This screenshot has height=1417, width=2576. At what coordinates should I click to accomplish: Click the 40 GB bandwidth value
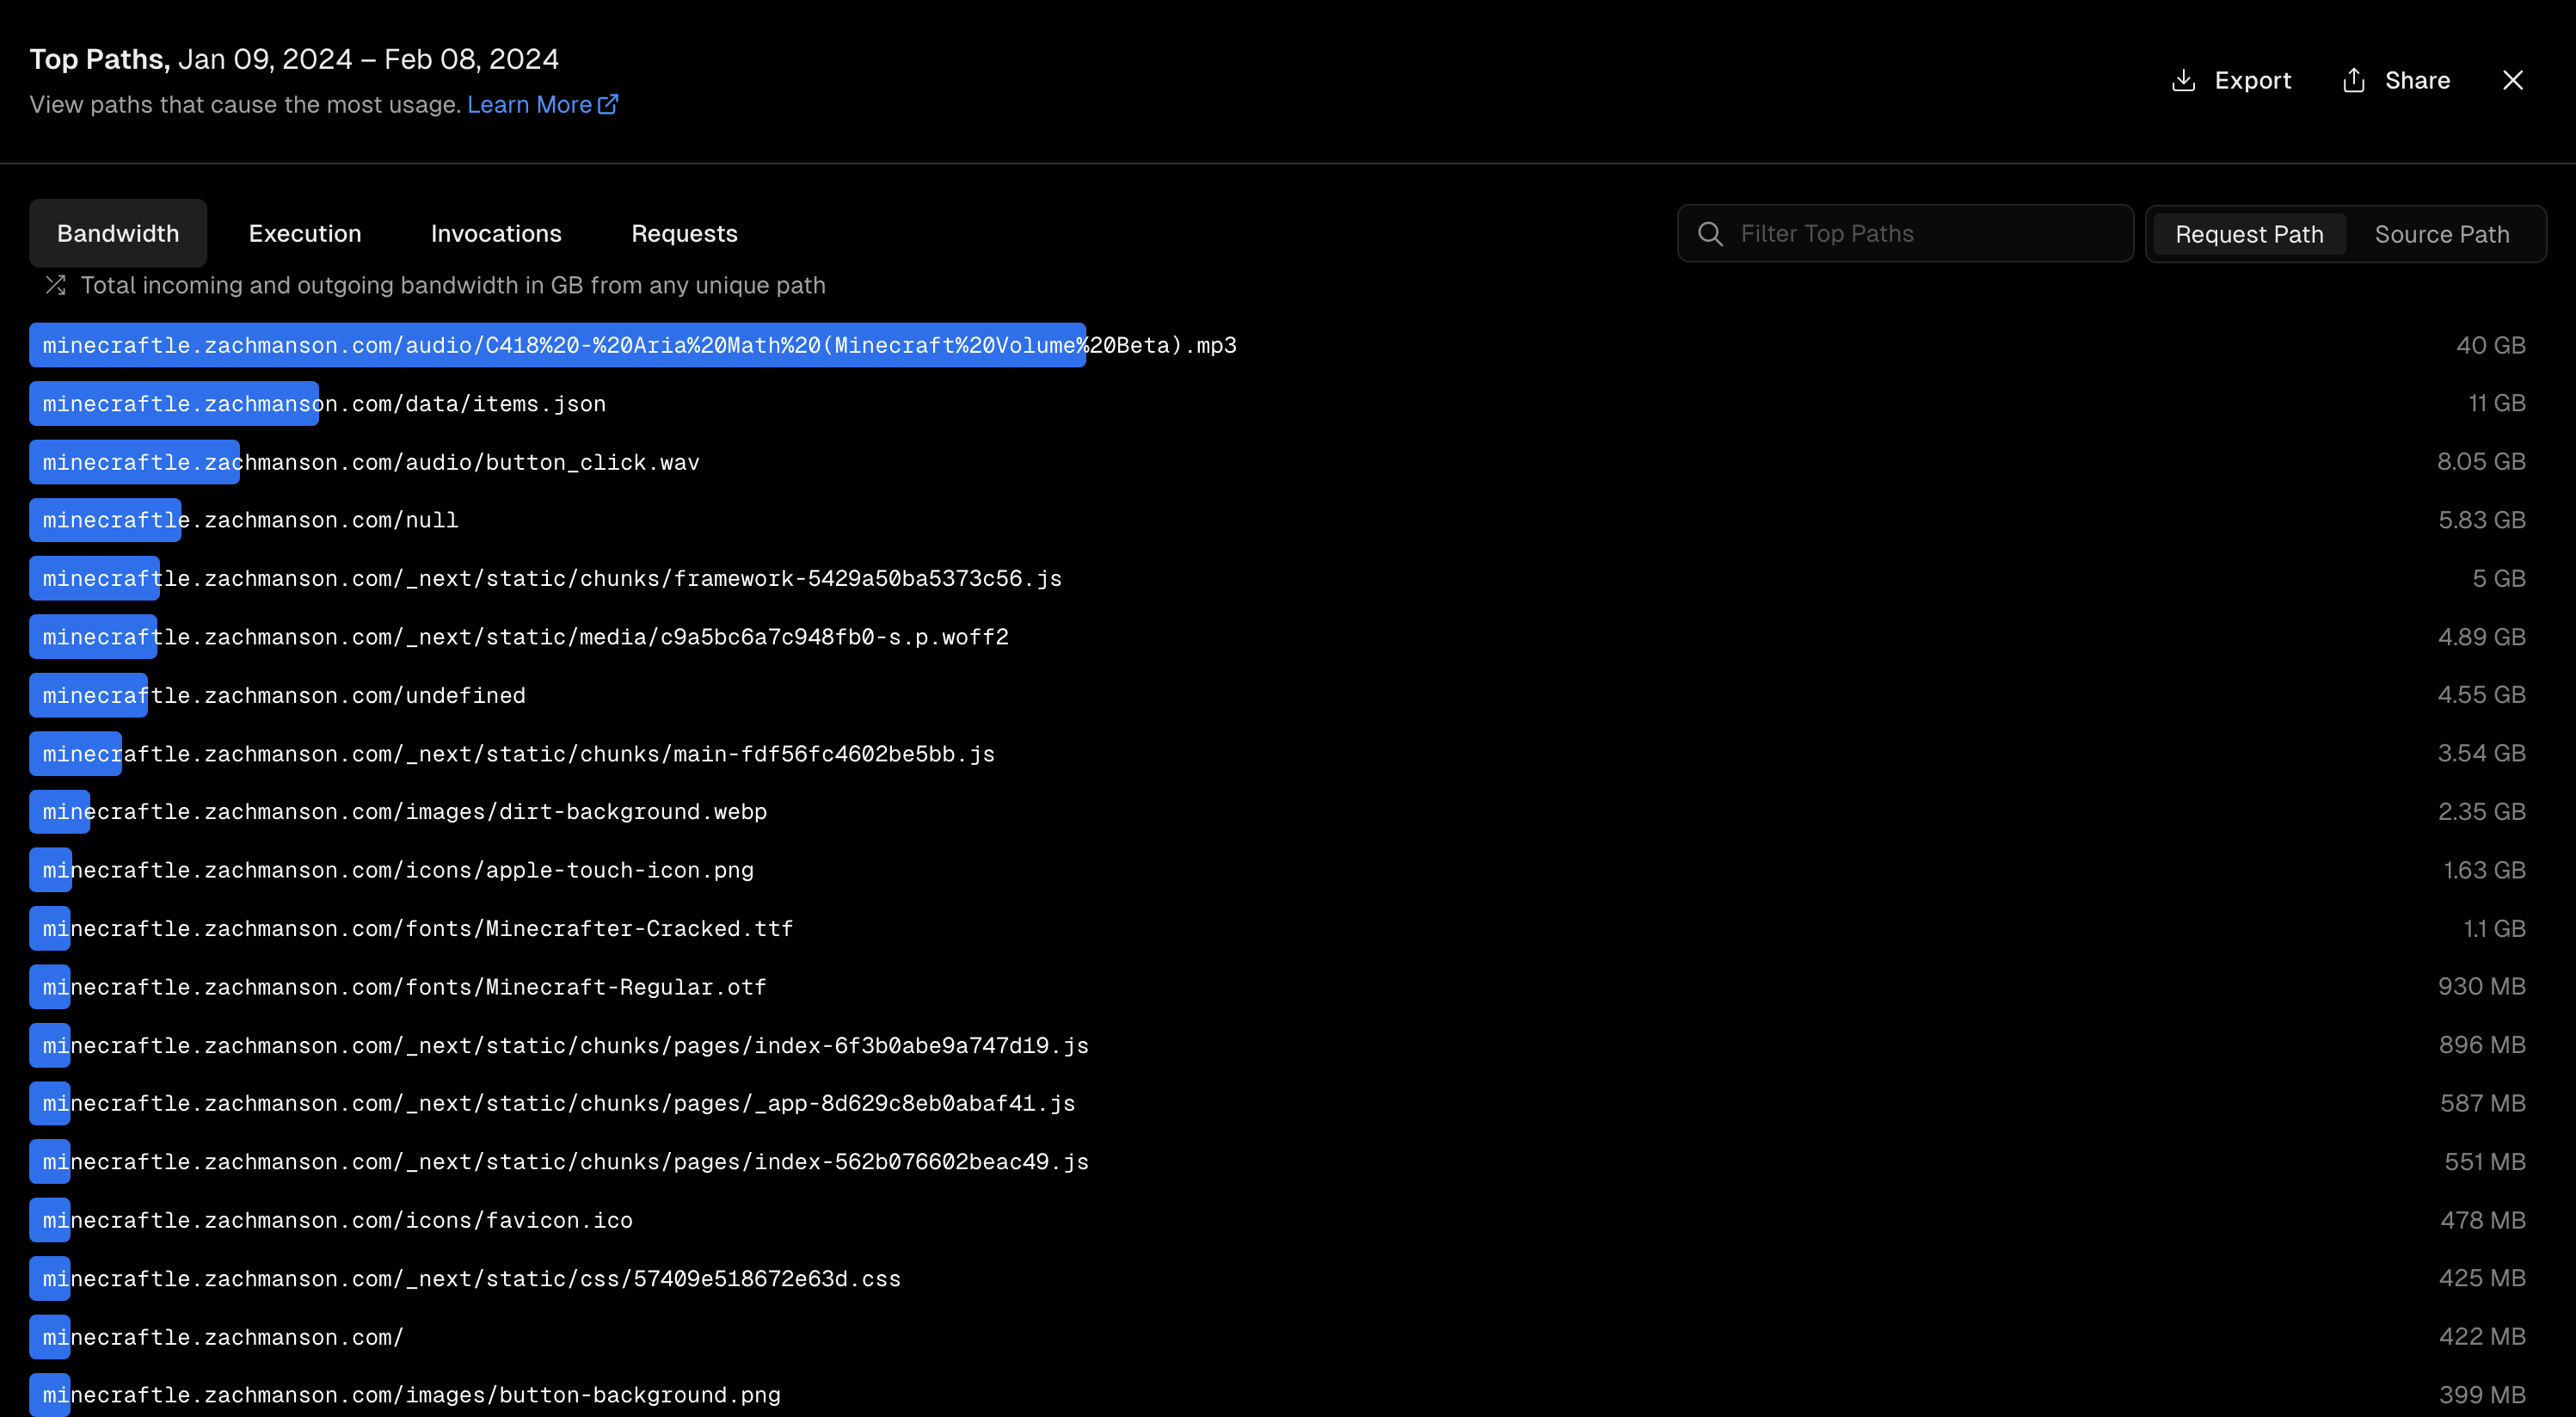pyautogui.click(x=2490, y=345)
